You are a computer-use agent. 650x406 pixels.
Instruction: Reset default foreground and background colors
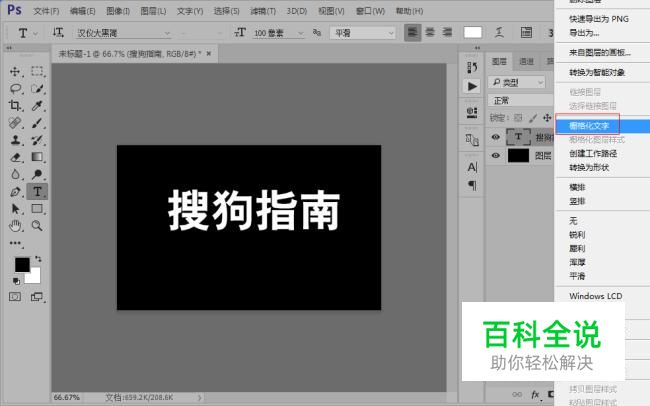16,282
